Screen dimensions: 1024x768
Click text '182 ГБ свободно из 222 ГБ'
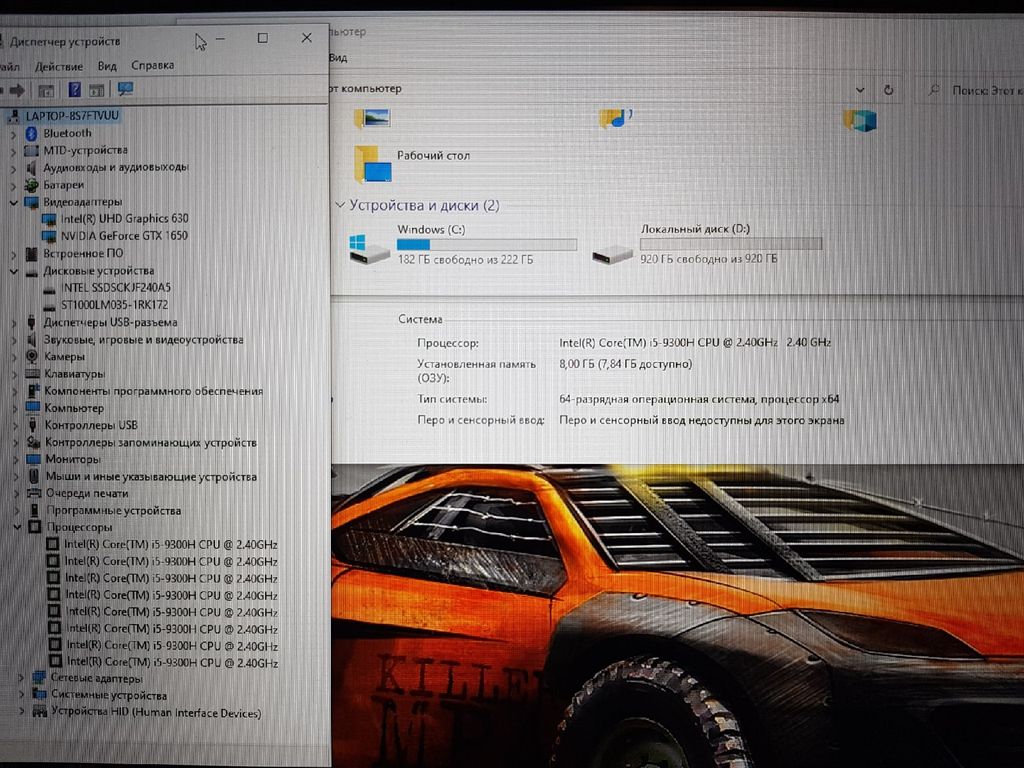[x=466, y=260]
